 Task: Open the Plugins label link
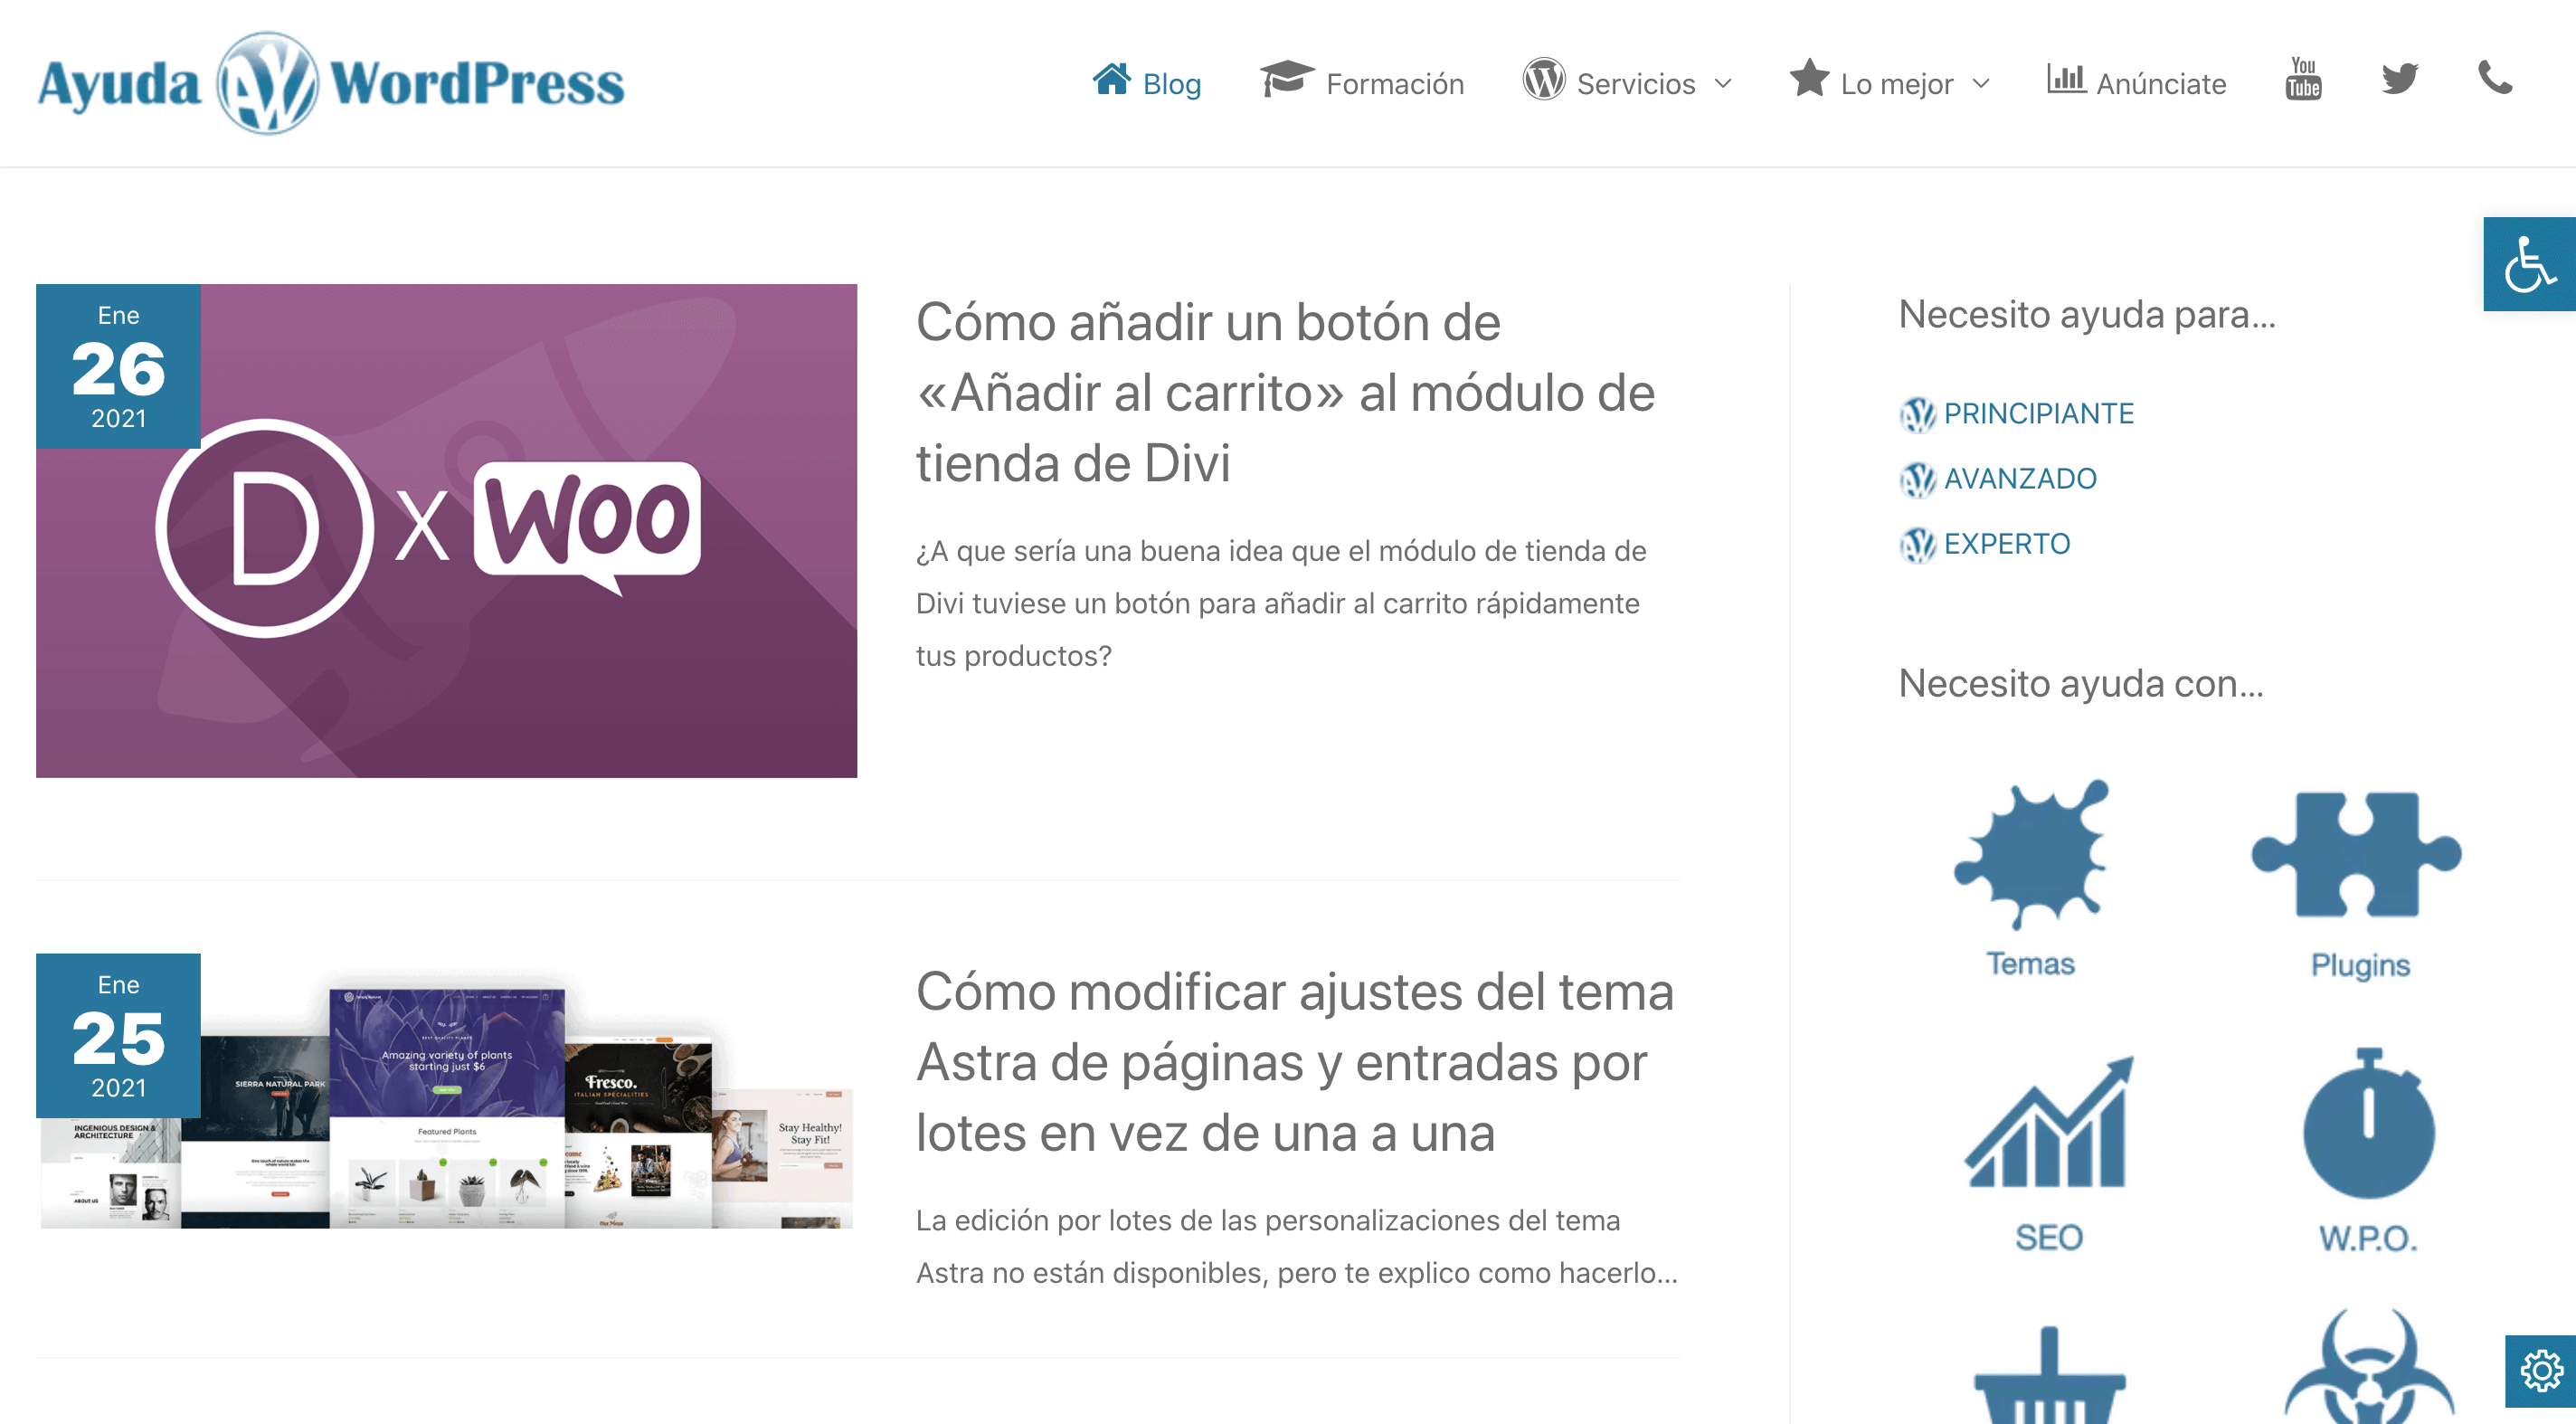click(x=2360, y=964)
